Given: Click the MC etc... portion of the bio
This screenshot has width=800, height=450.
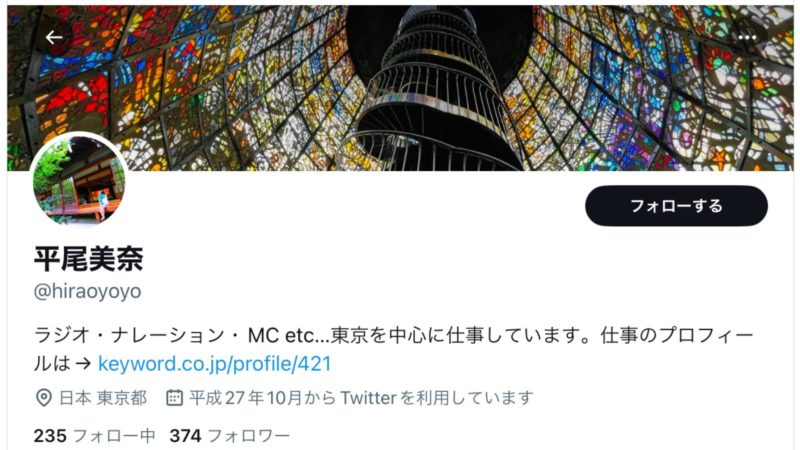Looking at the screenshot, I should click(289, 335).
